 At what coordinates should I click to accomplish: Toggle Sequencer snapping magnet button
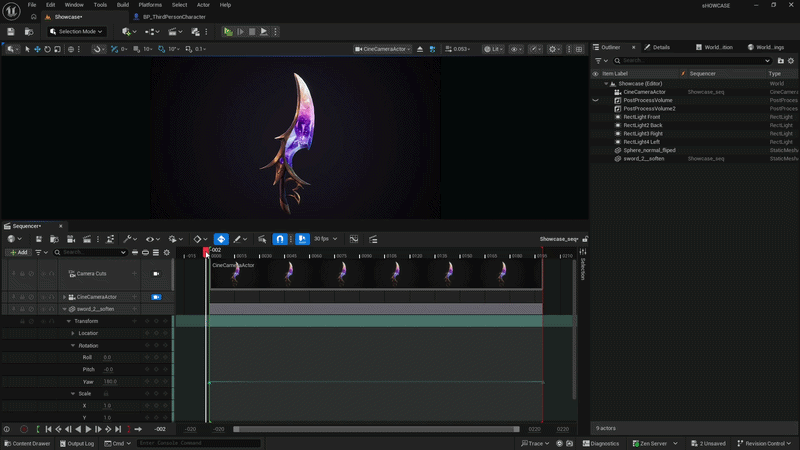point(280,239)
